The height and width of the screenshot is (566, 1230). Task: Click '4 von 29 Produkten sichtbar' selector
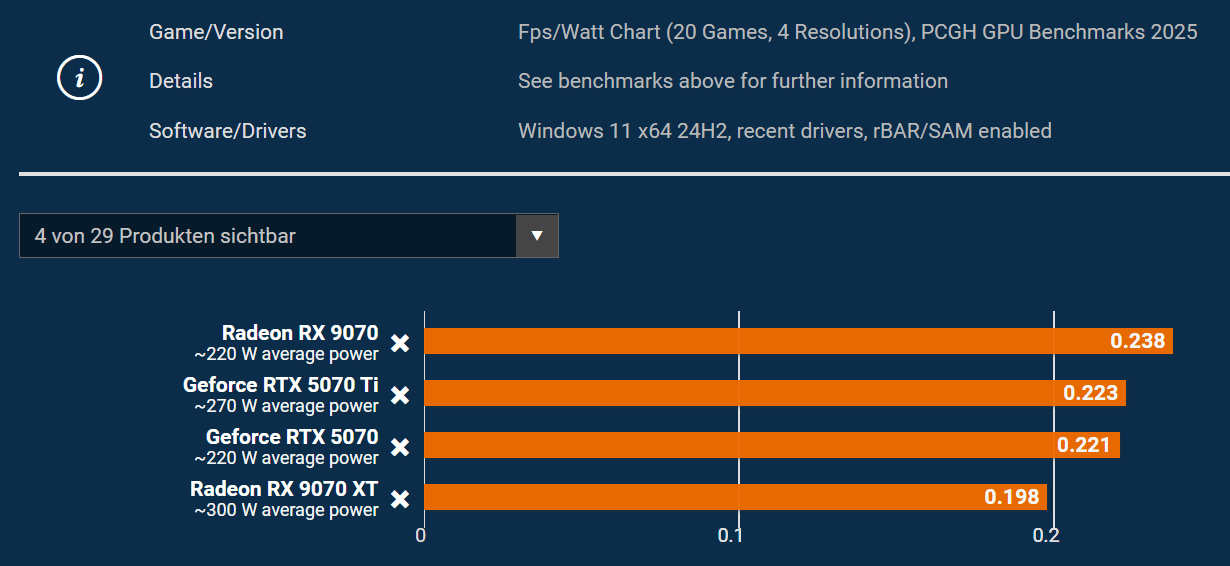288,236
